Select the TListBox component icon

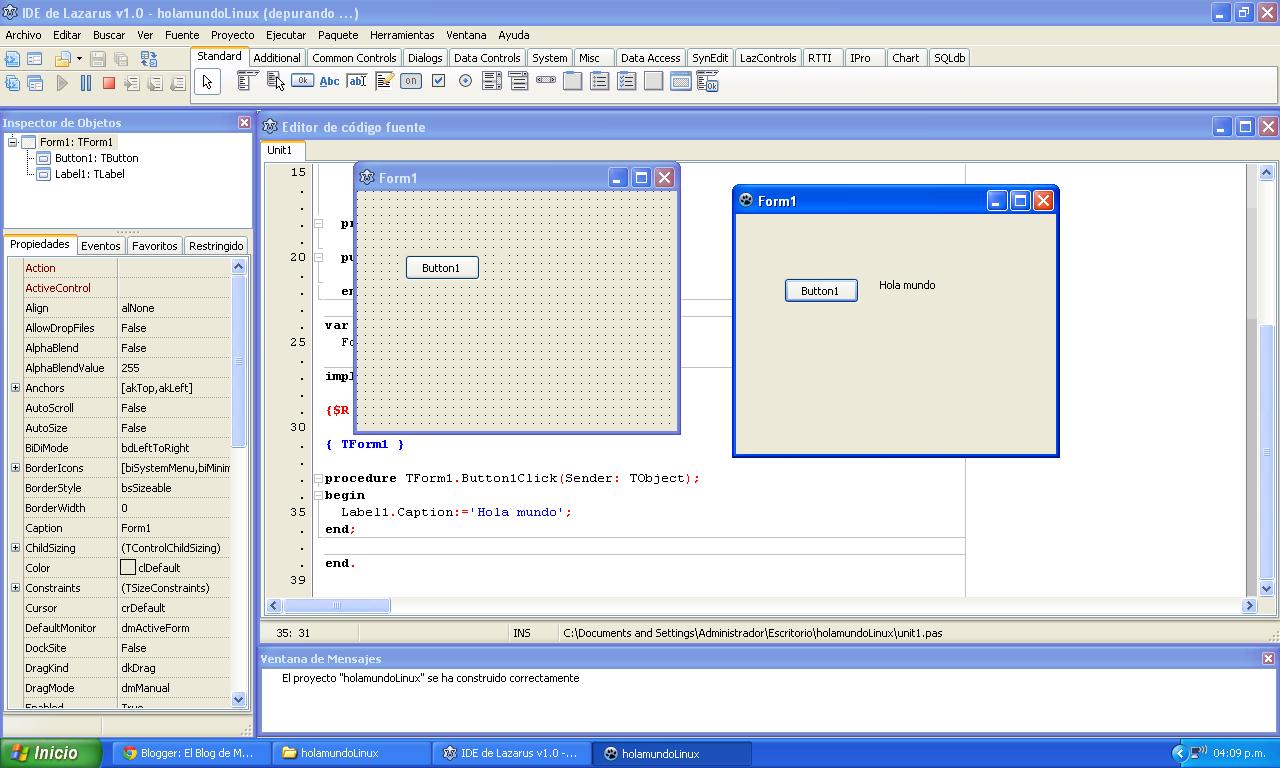point(492,82)
